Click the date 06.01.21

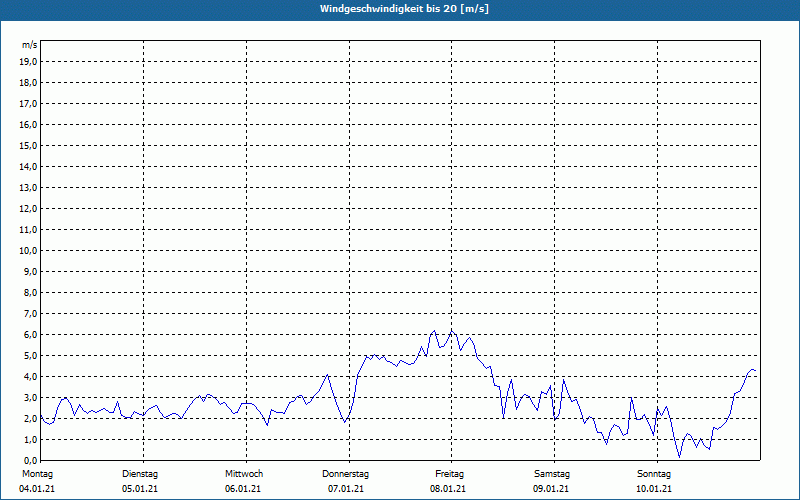(x=243, y=489)
